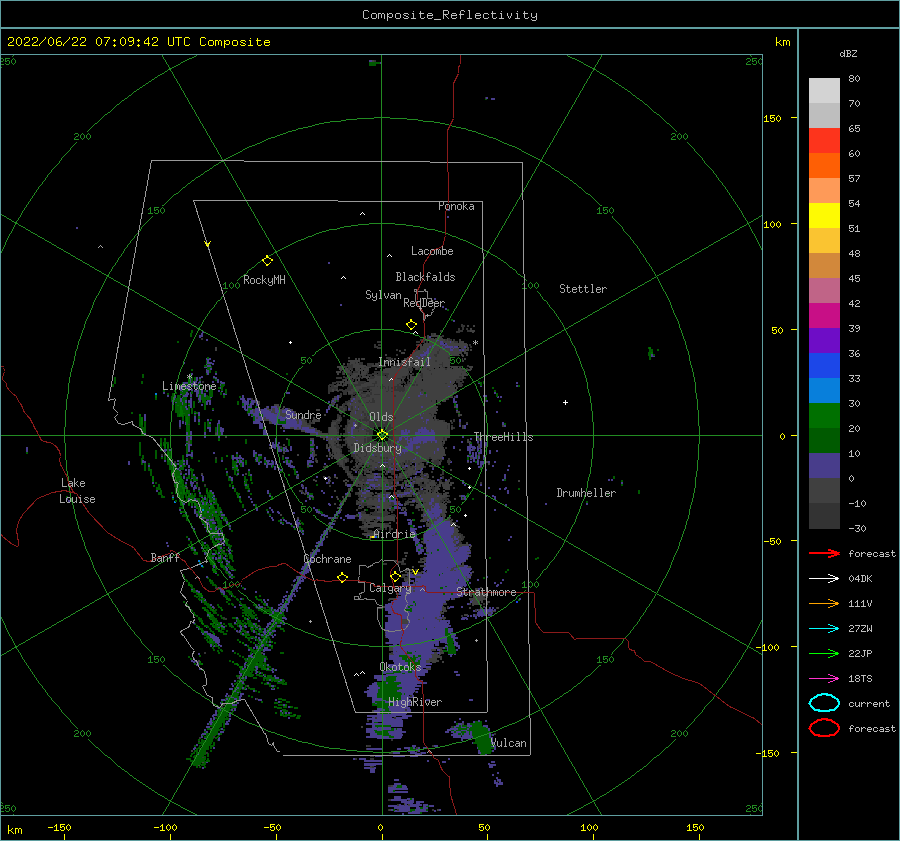Click the Olds town label
This screenshot has height=841, width=900.
click(x=381, y=417)
